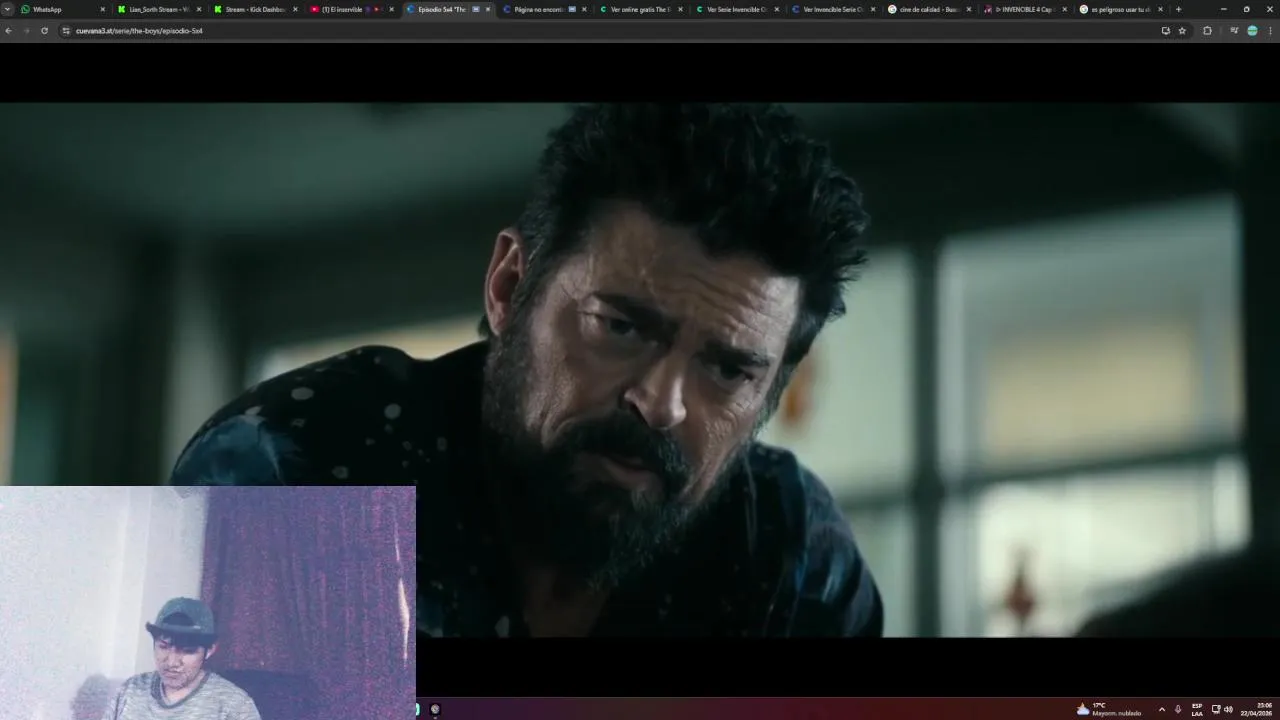The image size is (1280, 720).
Task: Click the webcam overlay window
Action: click(208, 603)
